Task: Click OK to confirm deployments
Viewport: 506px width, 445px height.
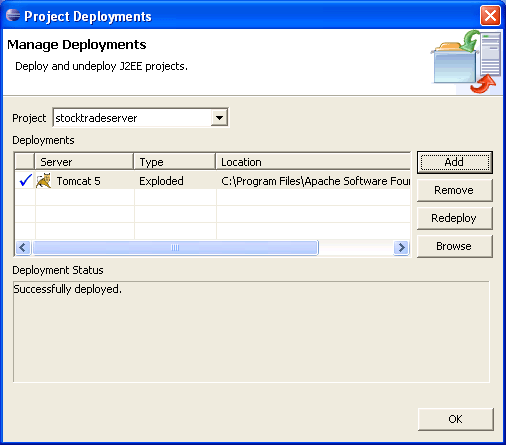Action: point(456,419)
